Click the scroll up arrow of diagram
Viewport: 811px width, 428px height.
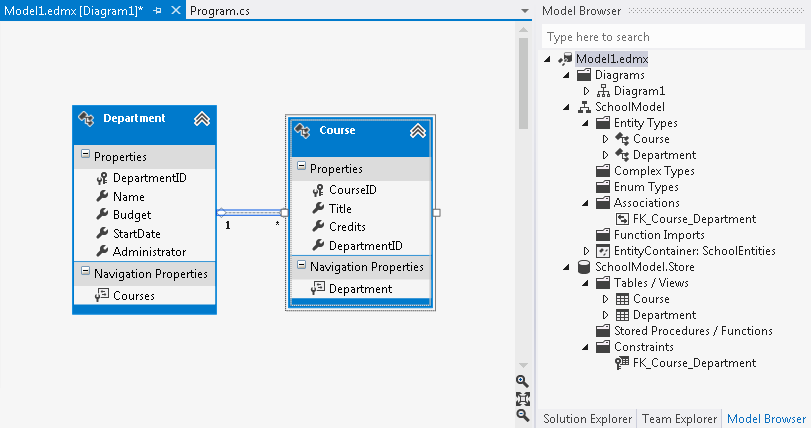[x=523, y=29]
